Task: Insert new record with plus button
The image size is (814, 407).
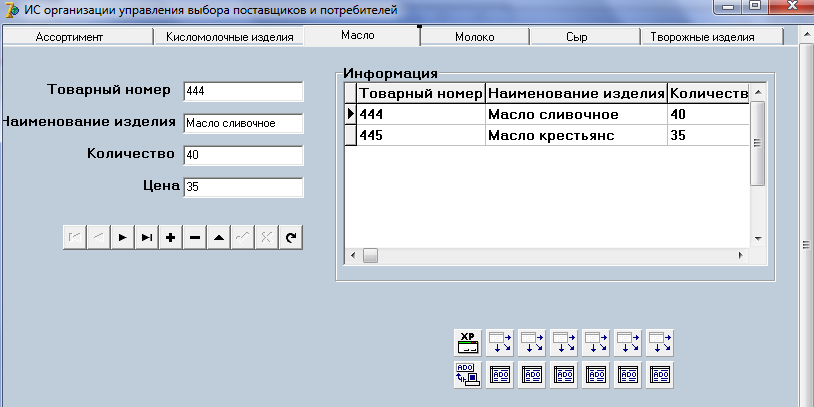Action: [171, 237]
